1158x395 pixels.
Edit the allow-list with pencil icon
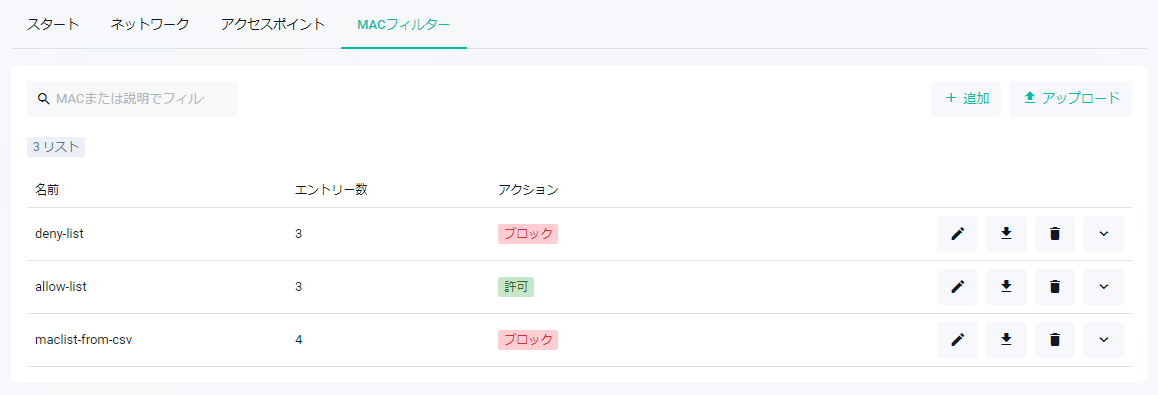tap(957, 287)
